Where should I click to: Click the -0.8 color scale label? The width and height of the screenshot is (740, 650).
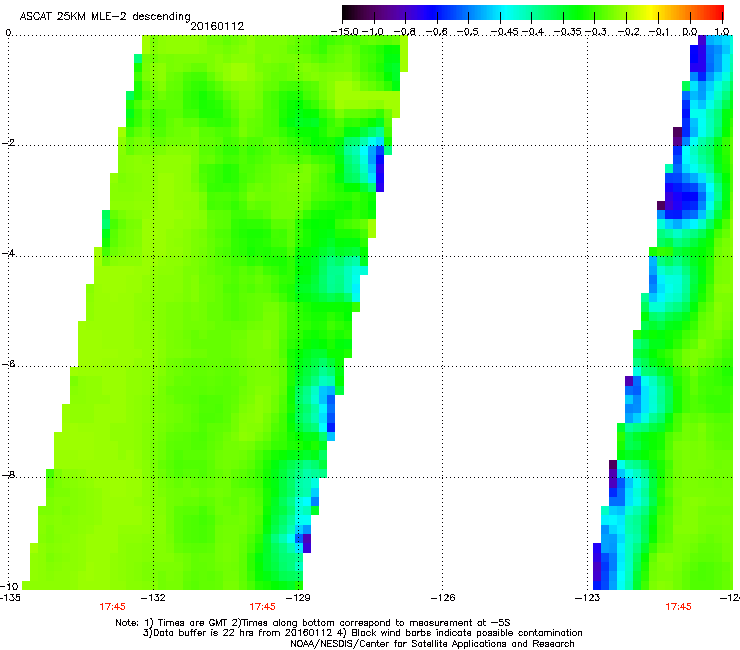pyautogui.click(x=404, y=32)
